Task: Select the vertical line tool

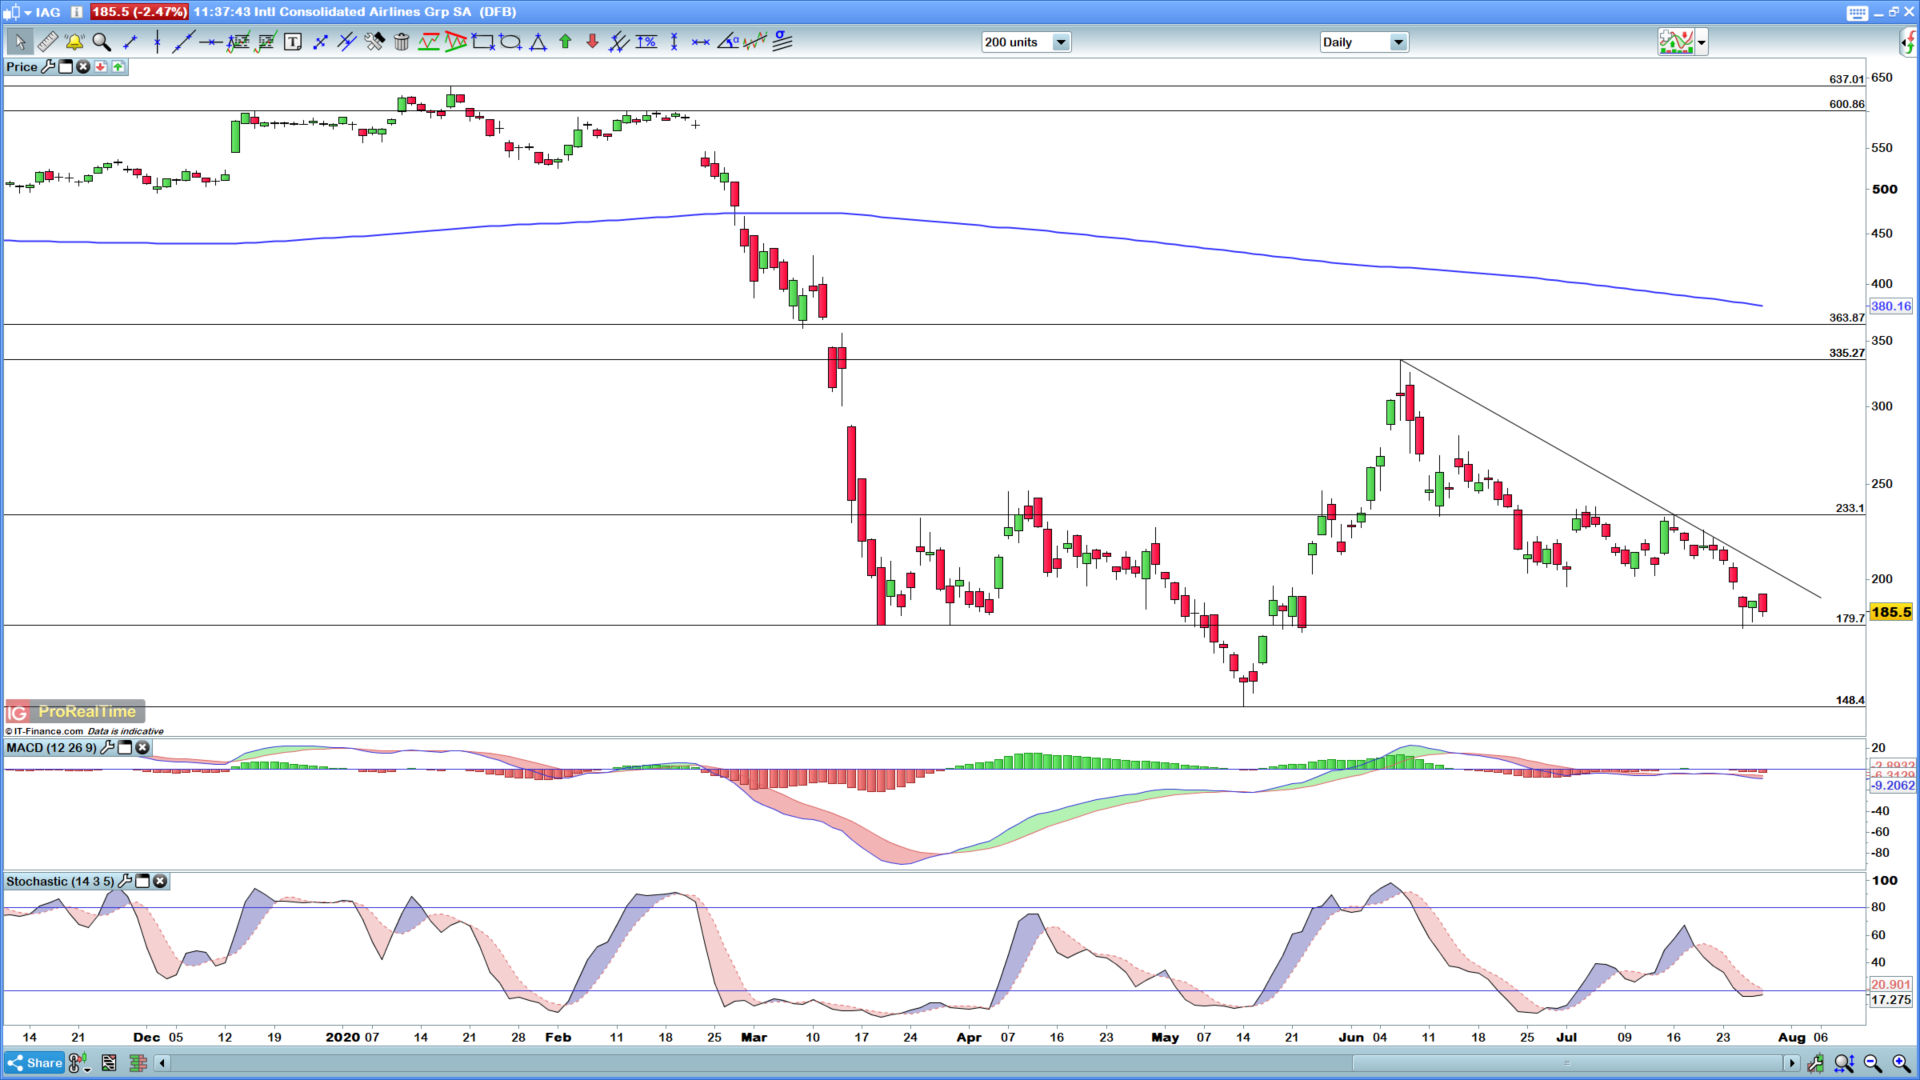Action: 157,42
